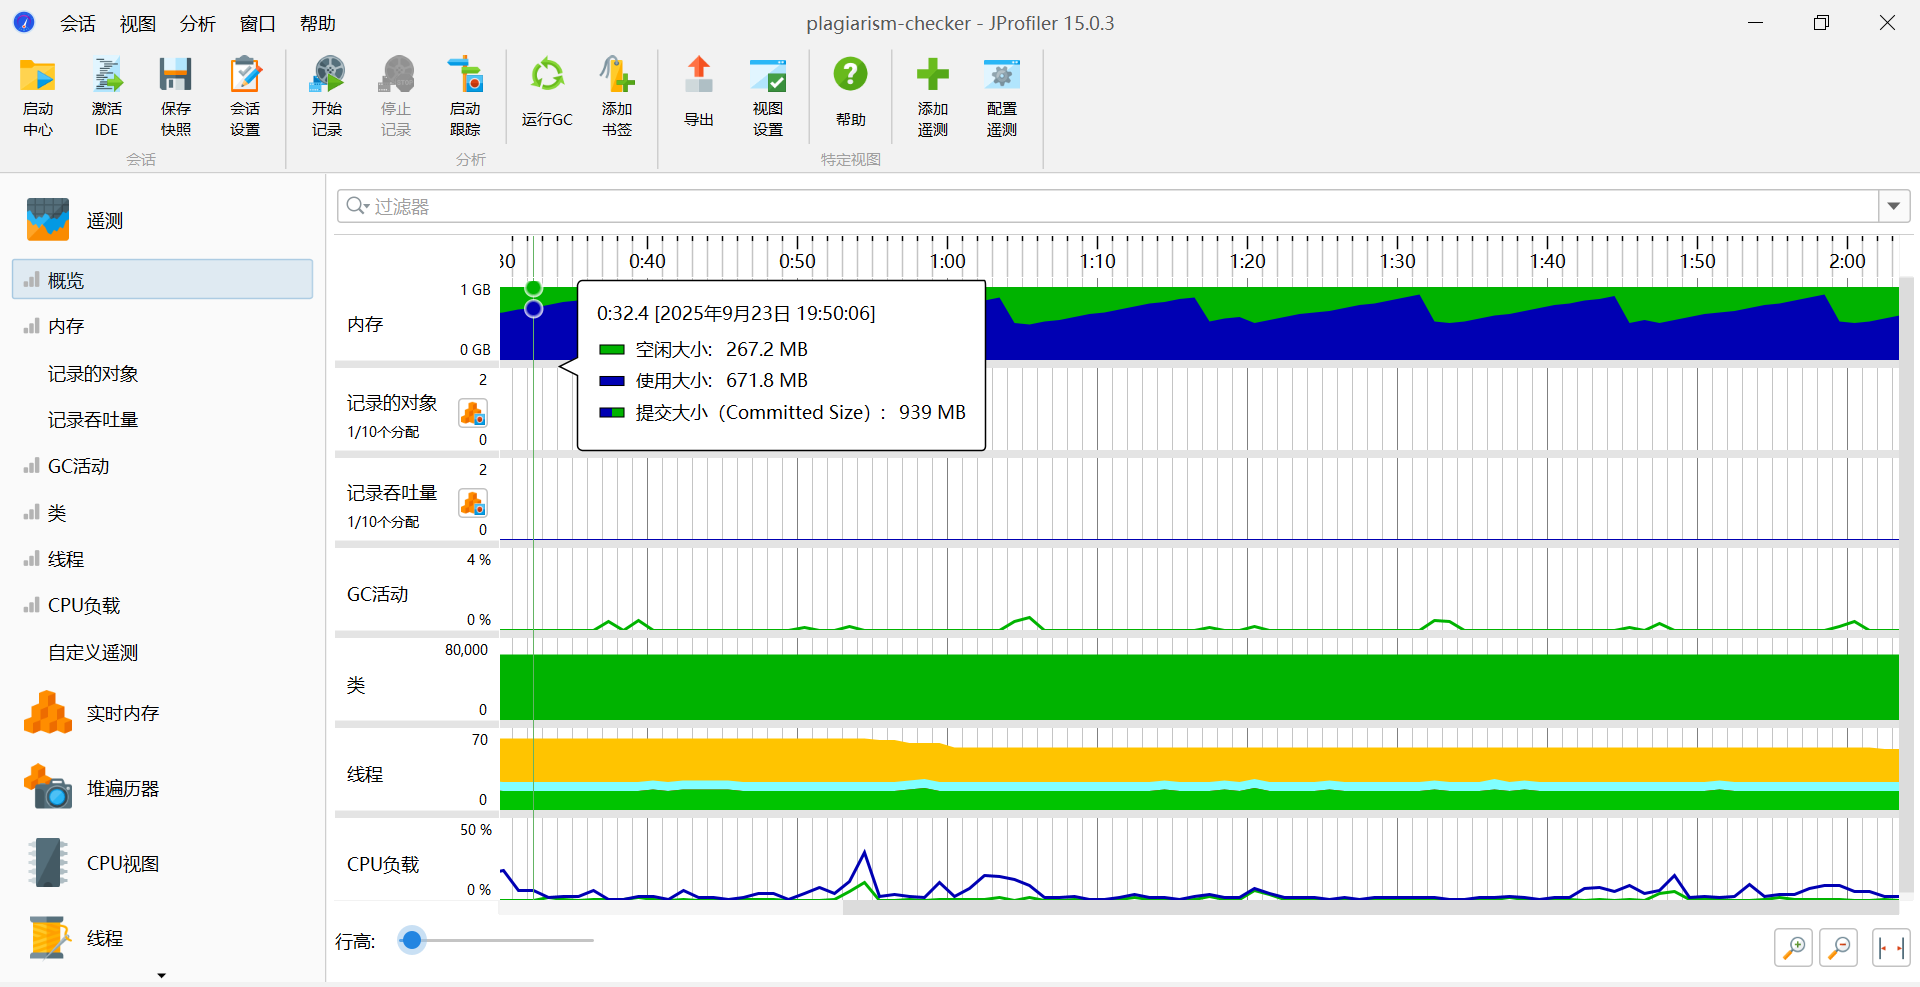This screenshot has height=987, width=1920.
Task: Click the green 帮助 help icon
Action: pyautogui.click(x=851, y=92)
